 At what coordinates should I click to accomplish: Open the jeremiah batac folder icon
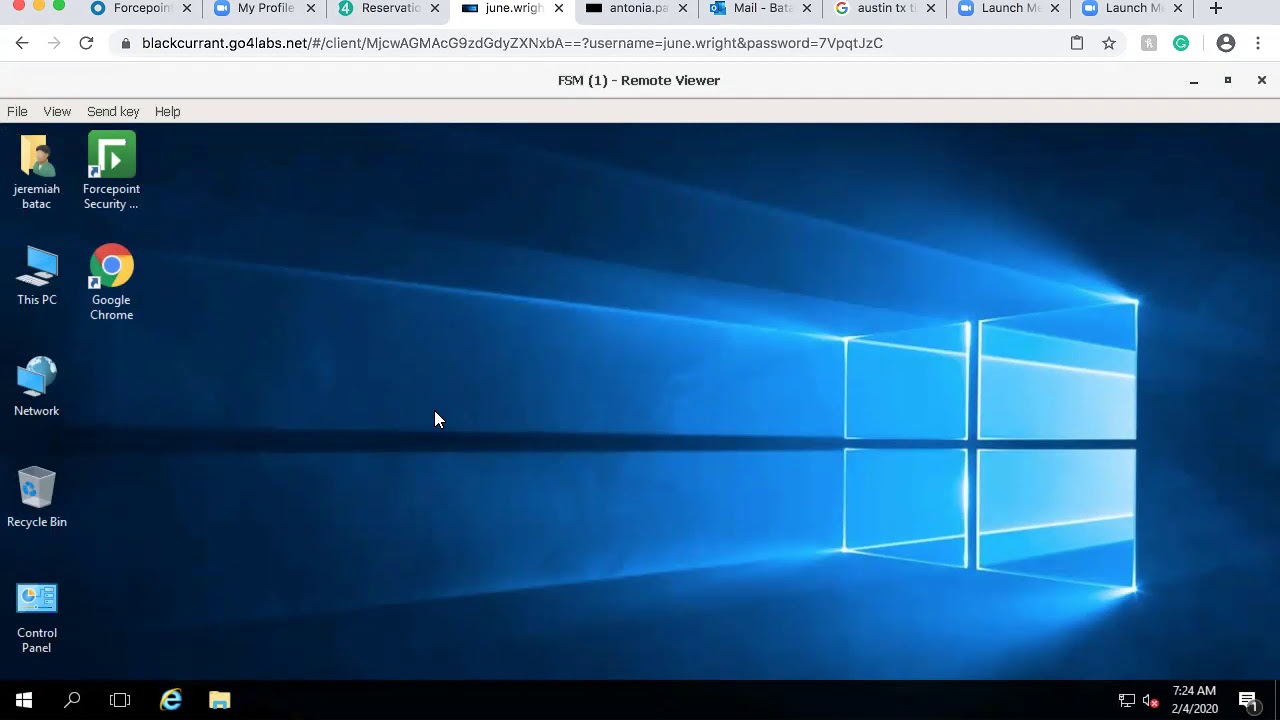[x=37, y=171]
